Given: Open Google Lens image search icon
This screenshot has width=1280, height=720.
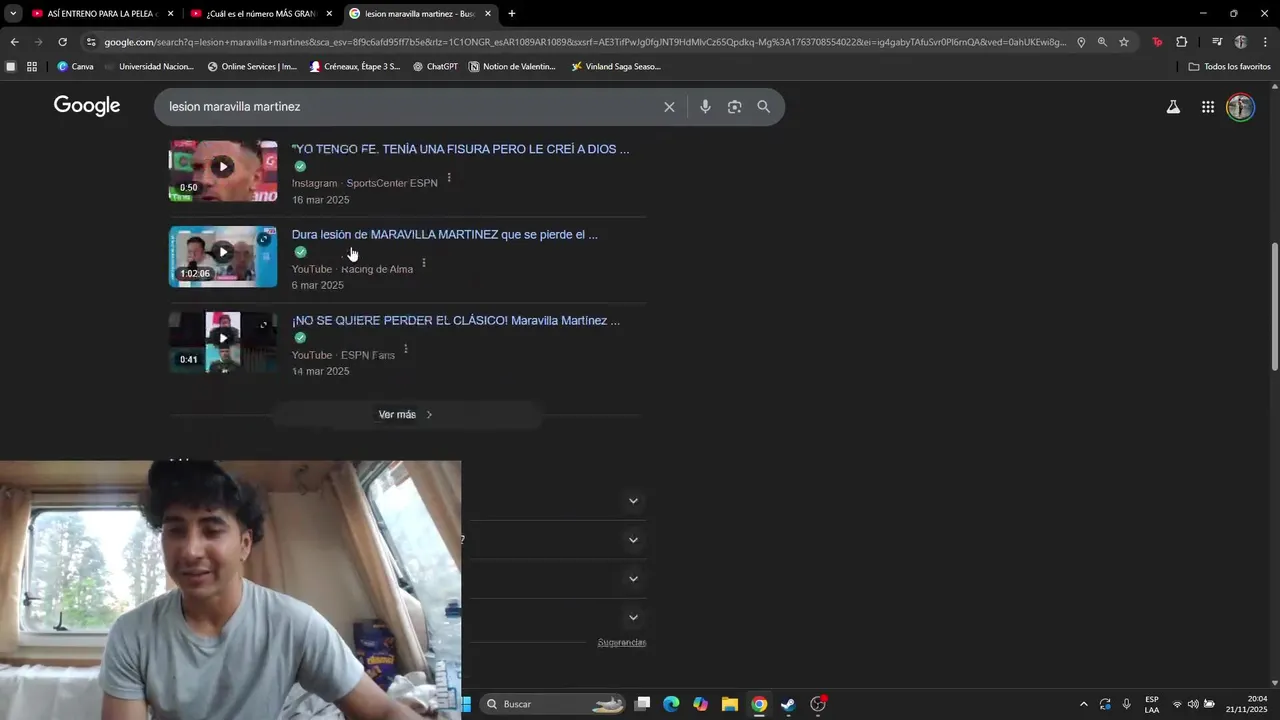Looking at the screenshot, I should (x=734, y=107).
